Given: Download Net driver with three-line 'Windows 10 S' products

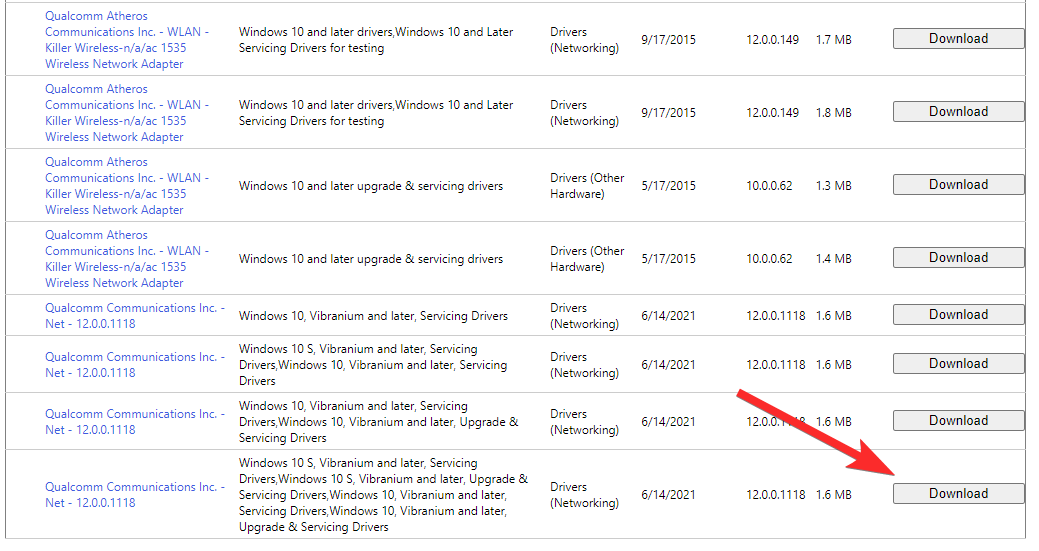Looking at the screenshot, I should (958, 364).
